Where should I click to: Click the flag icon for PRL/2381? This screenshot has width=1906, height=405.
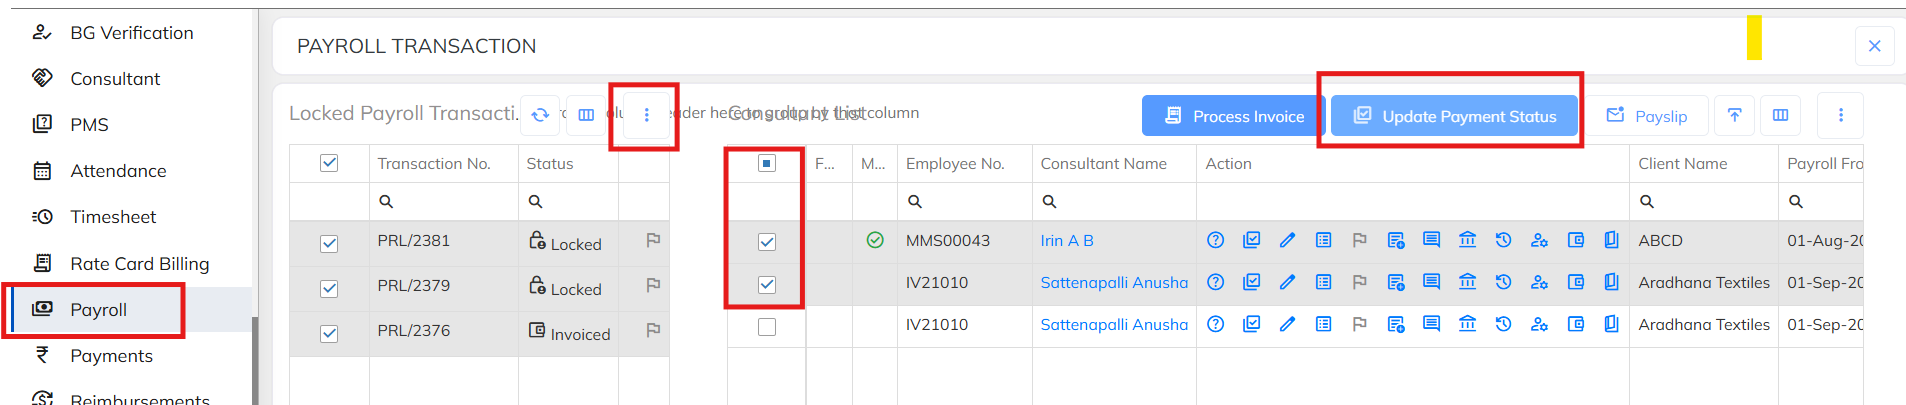(x=653, y=240)
